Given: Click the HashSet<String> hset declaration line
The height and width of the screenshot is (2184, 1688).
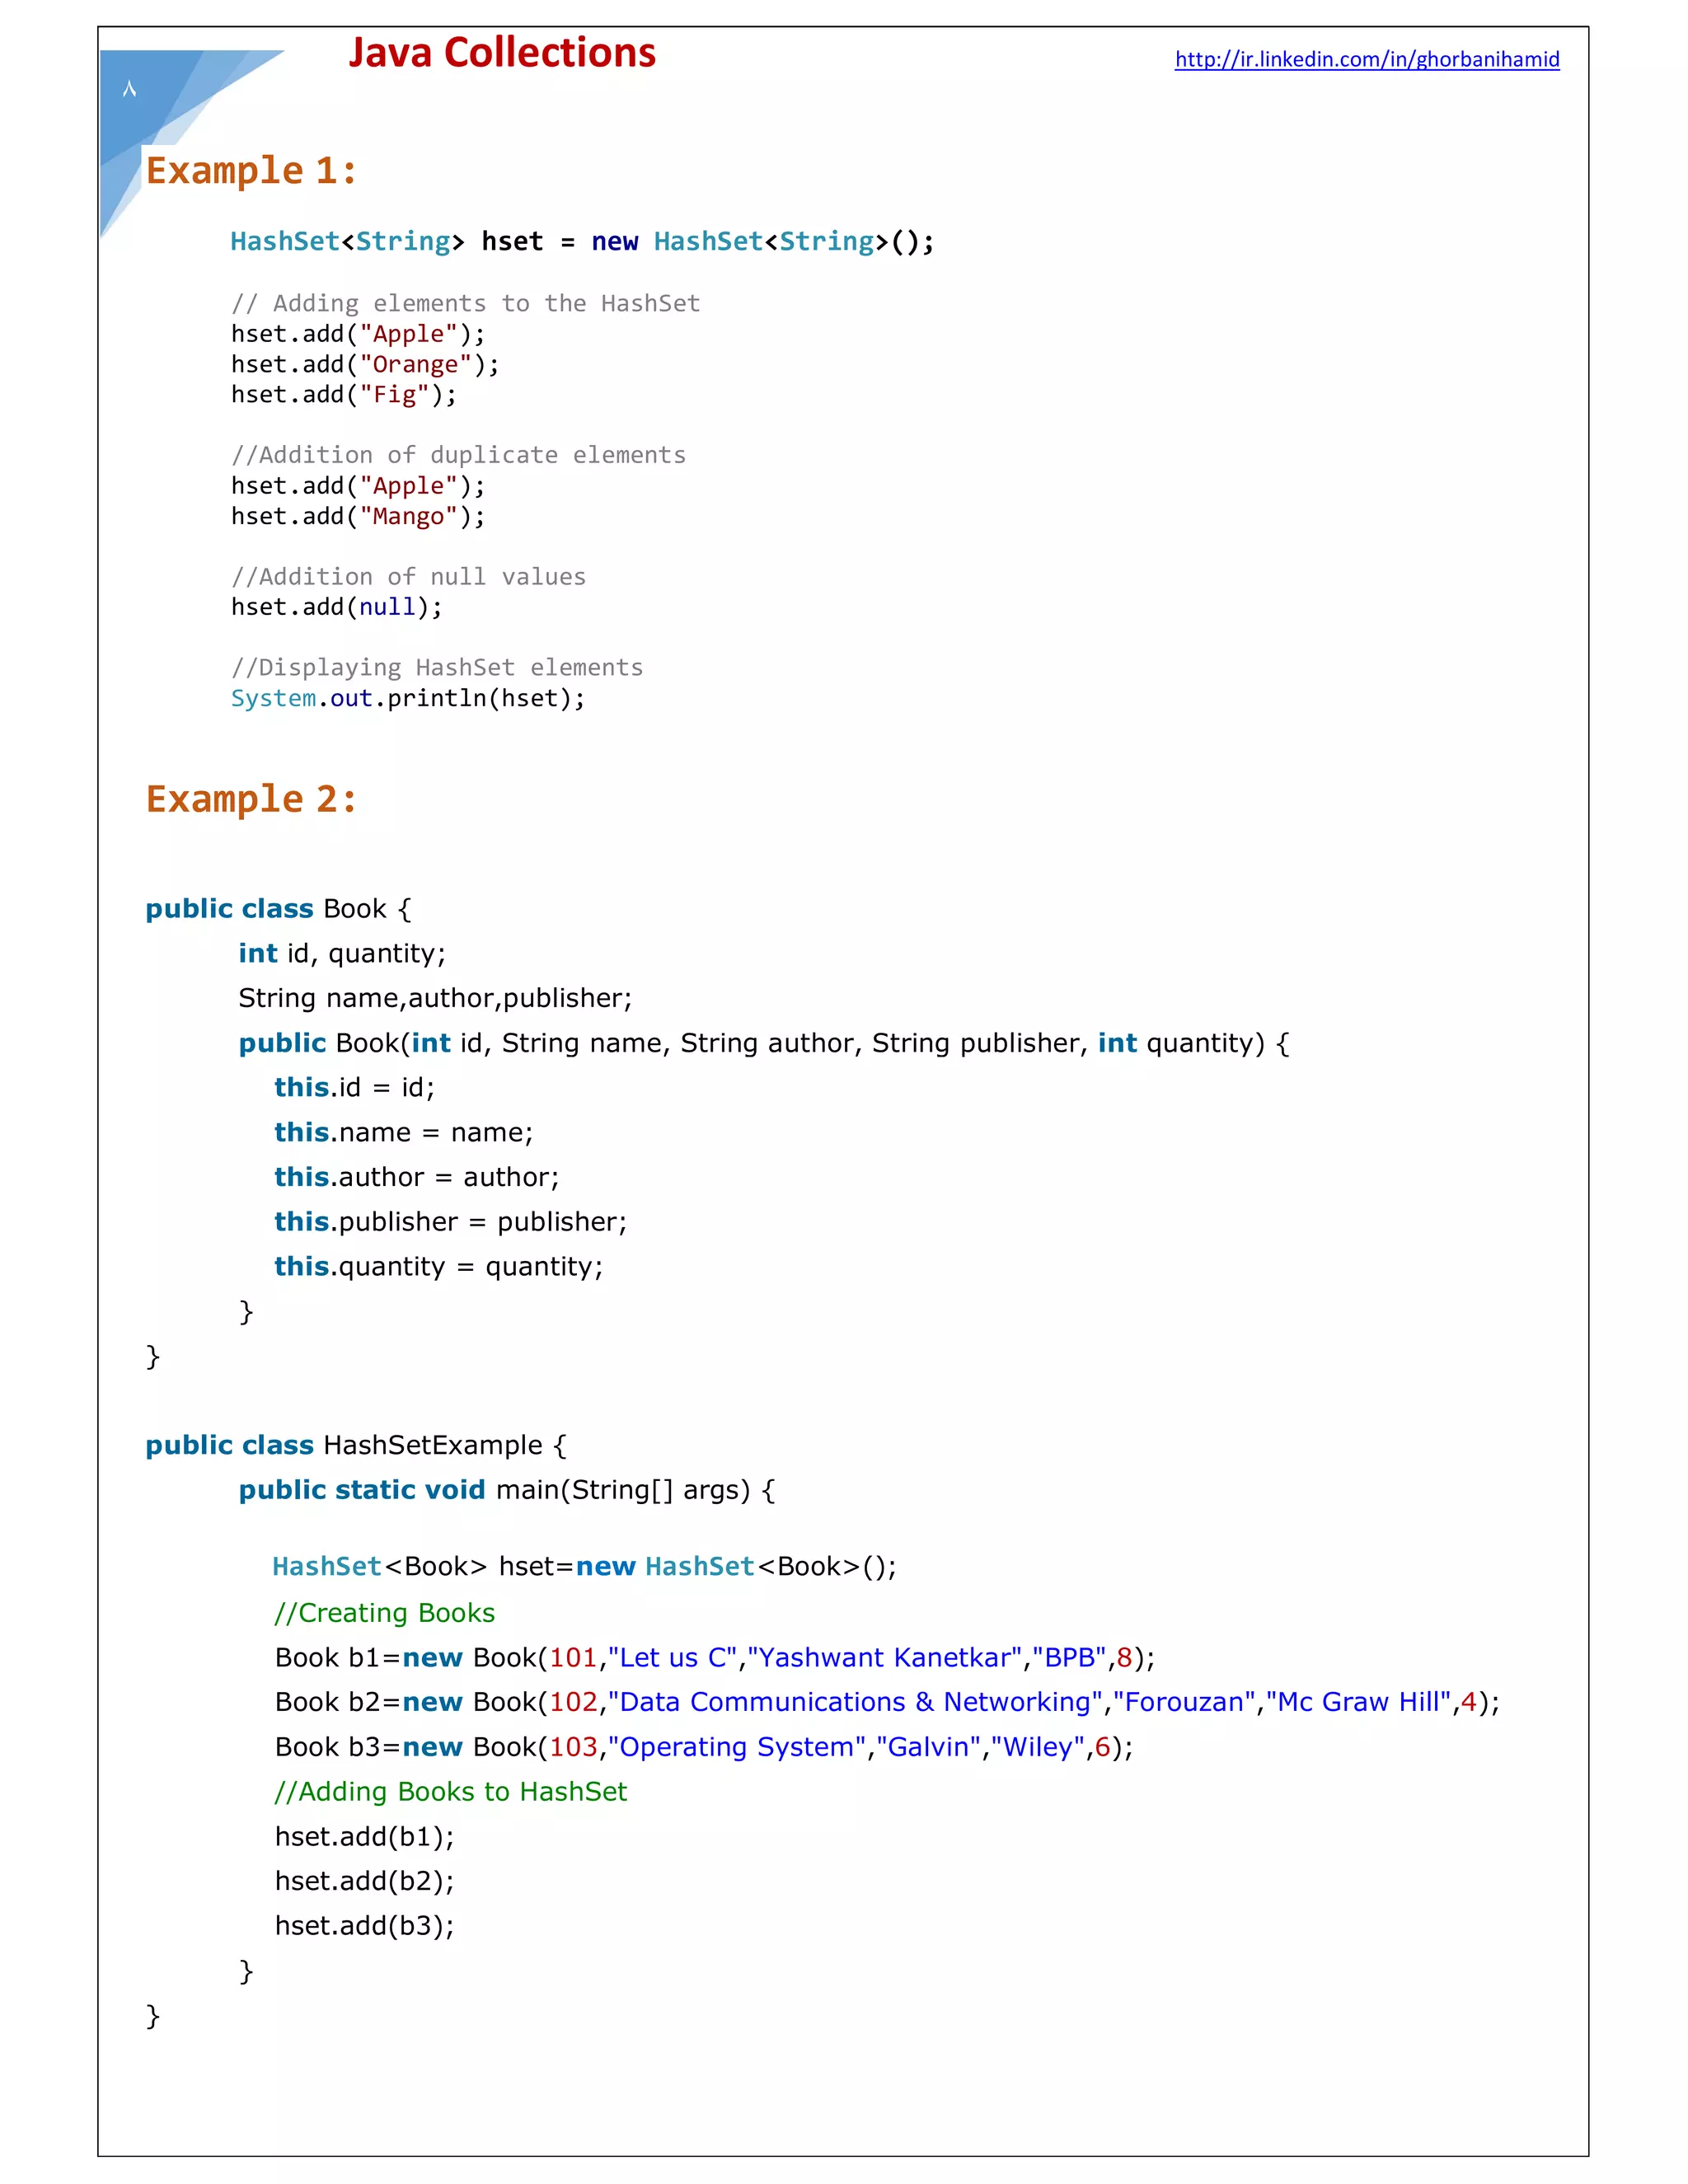Looking at the screenshot, I should [x=582, y=242].
